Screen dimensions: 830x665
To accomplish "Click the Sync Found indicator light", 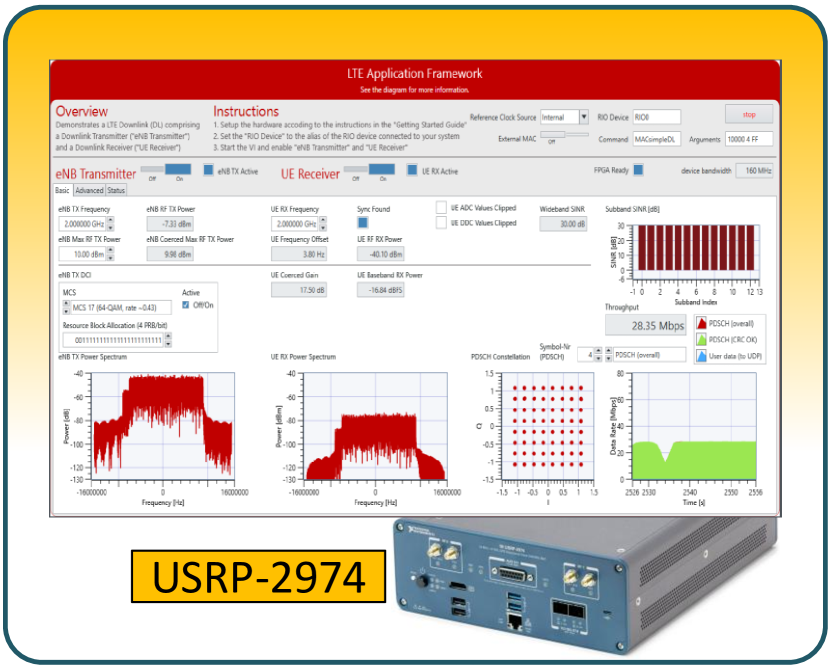I will (x=363, y=223).
